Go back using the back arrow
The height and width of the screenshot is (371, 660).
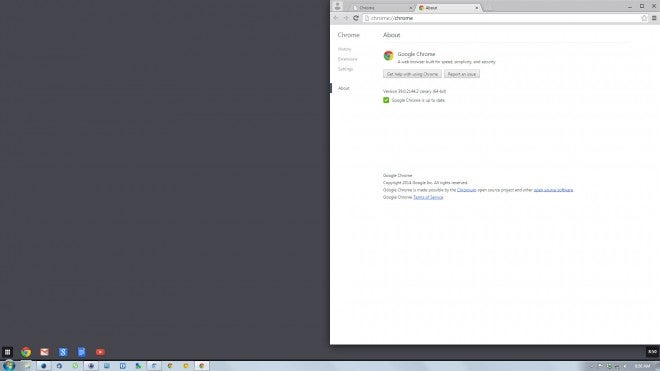point(336,18)
